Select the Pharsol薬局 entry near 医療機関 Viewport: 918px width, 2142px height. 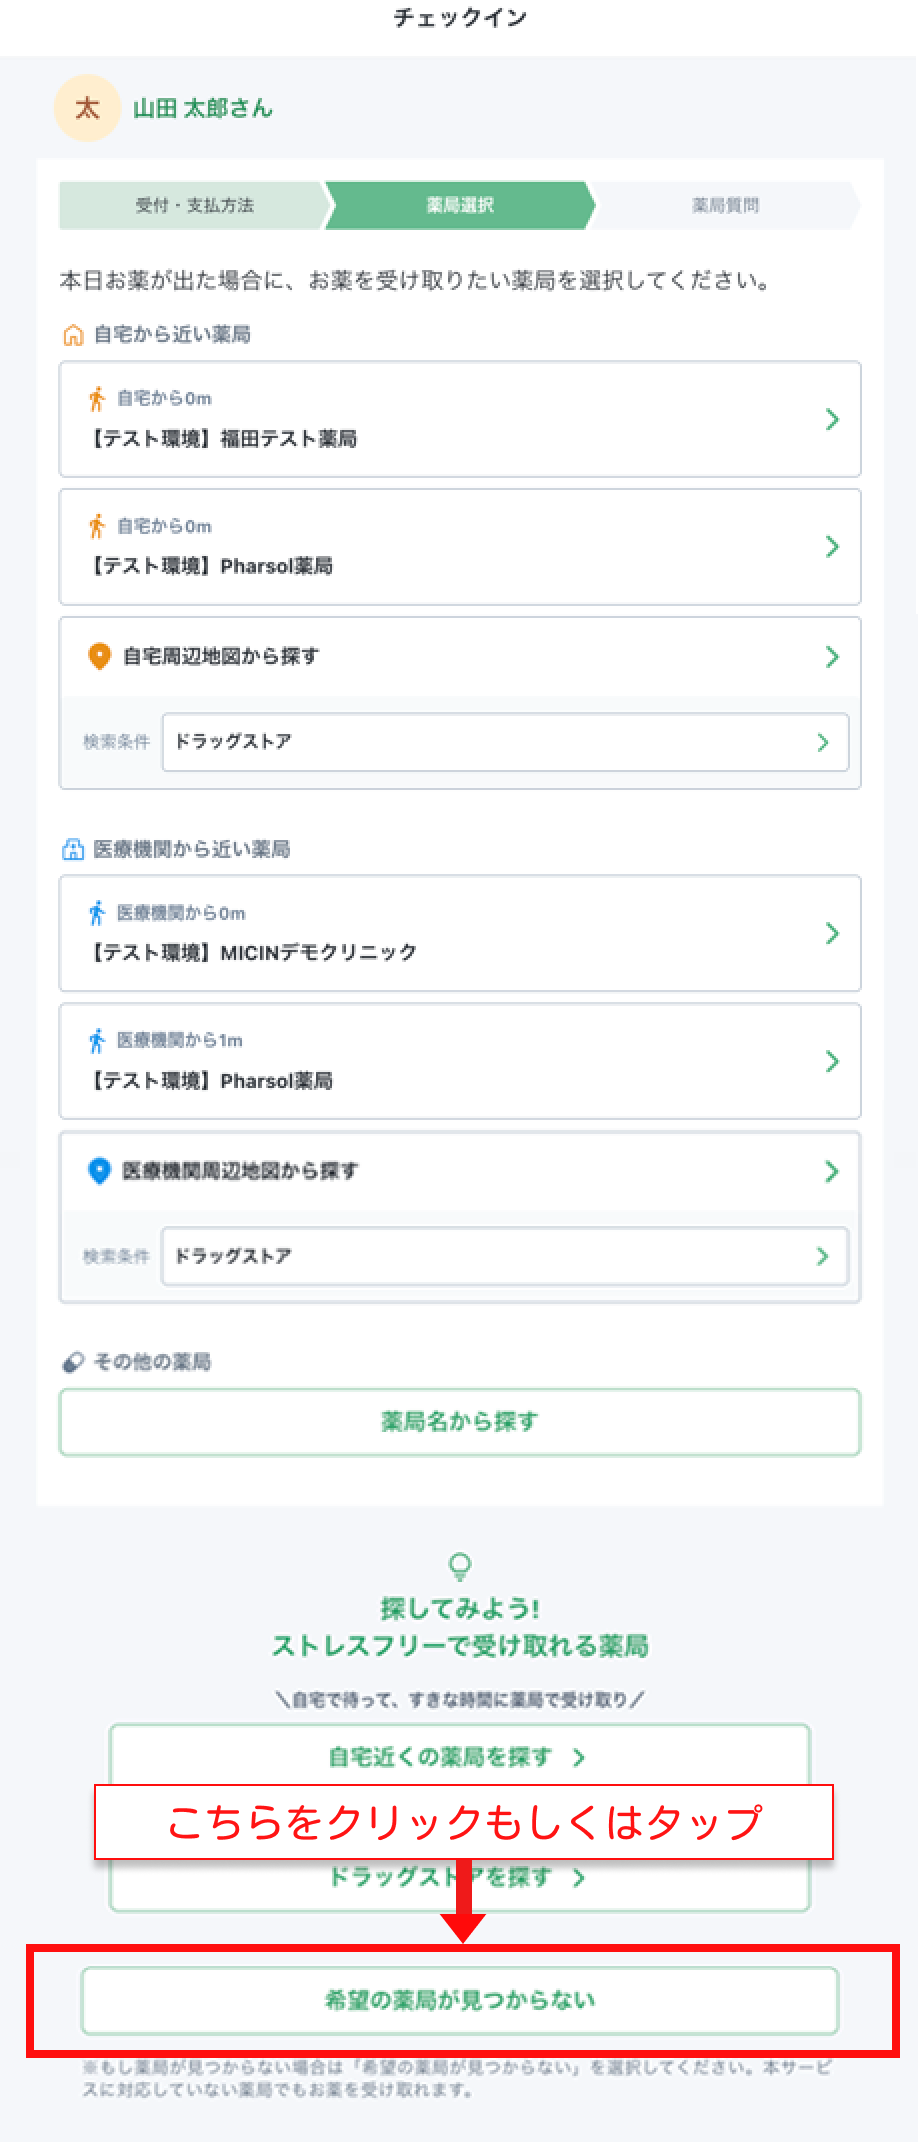click(459, 1061)
